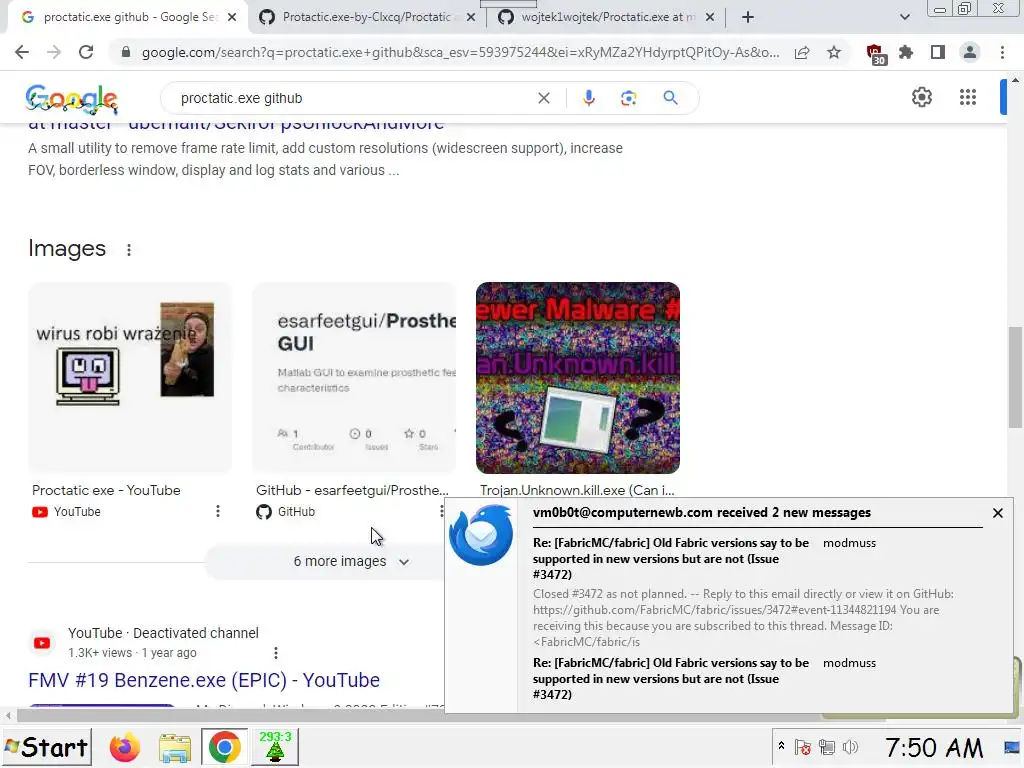Click the esarfeetgui Prosthe GUI thumbnail
The height and width of the screenshot is (768, 1024).
click(354, 377)
